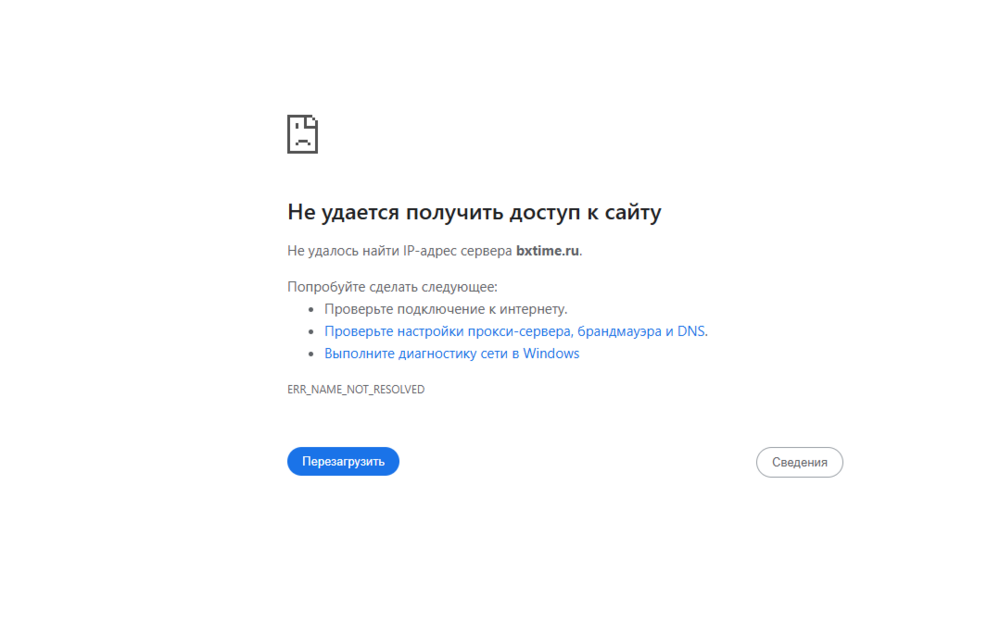
Task: Run Windows network diagnostics link
Action: (x=452, y=353)
